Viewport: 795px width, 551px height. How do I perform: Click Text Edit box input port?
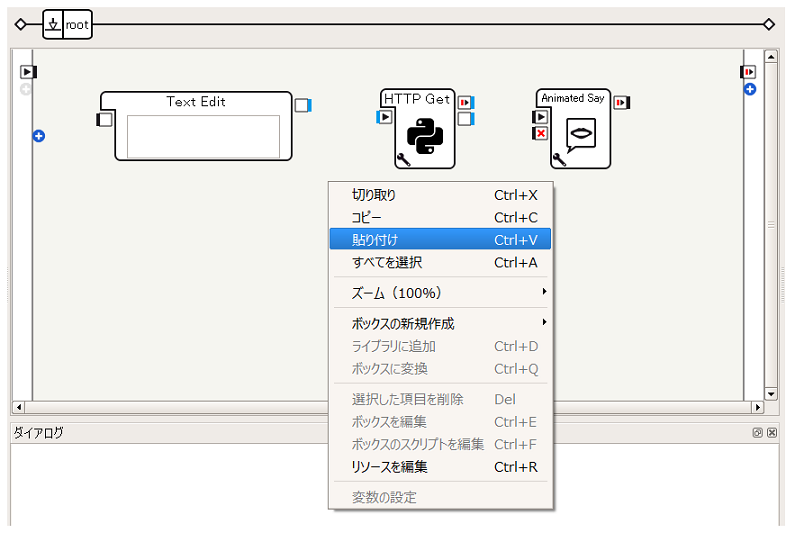(104, 120)
